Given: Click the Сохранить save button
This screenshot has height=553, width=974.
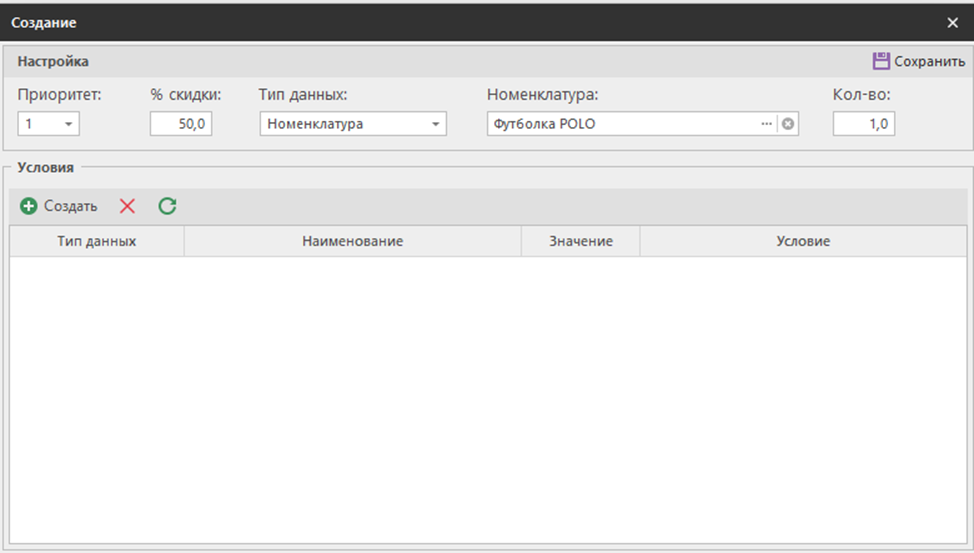Looking at the screenshot, I should 918,62.
